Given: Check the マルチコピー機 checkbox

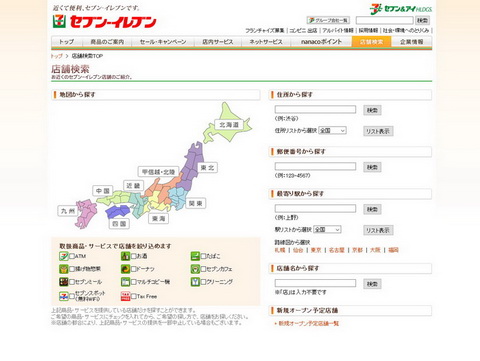Looking at the screenshot, I should click(x=133, y=282).
